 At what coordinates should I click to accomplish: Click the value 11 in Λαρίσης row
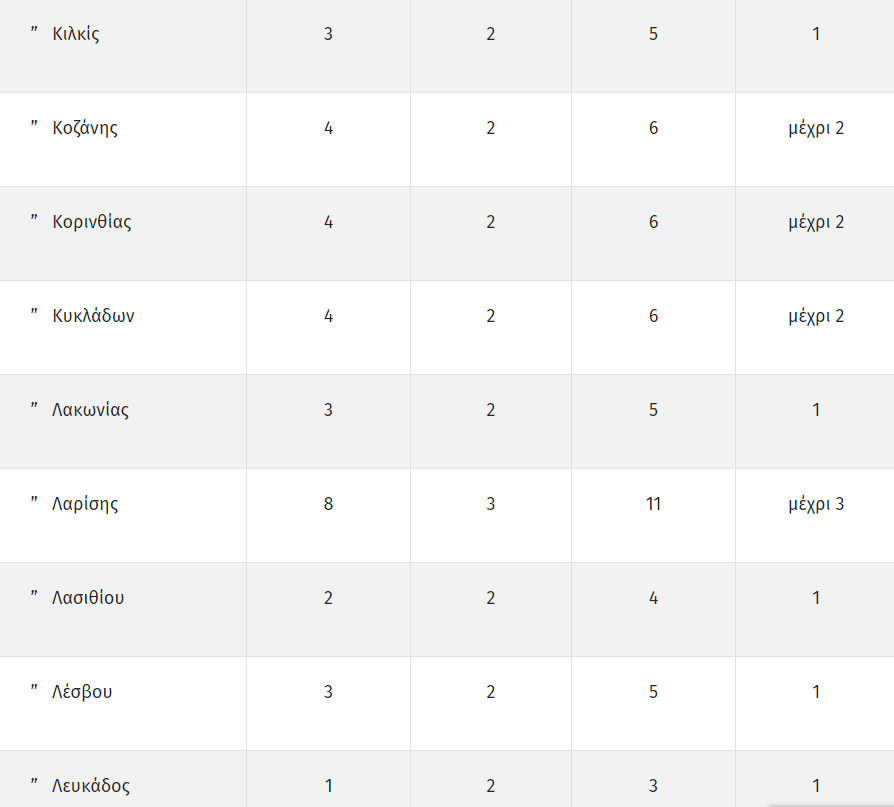tap(653, 504)
